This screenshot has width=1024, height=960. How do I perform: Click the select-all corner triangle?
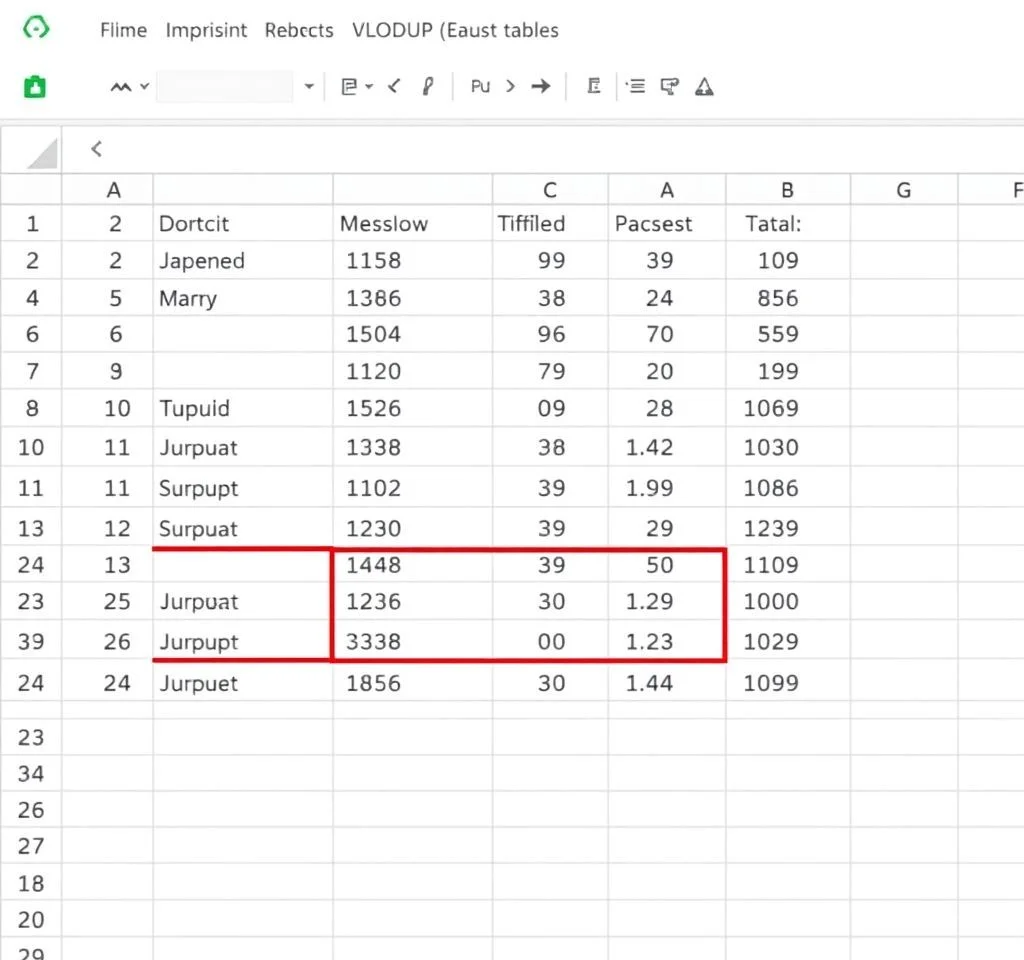pyautogui.click(x=41, y=153)
